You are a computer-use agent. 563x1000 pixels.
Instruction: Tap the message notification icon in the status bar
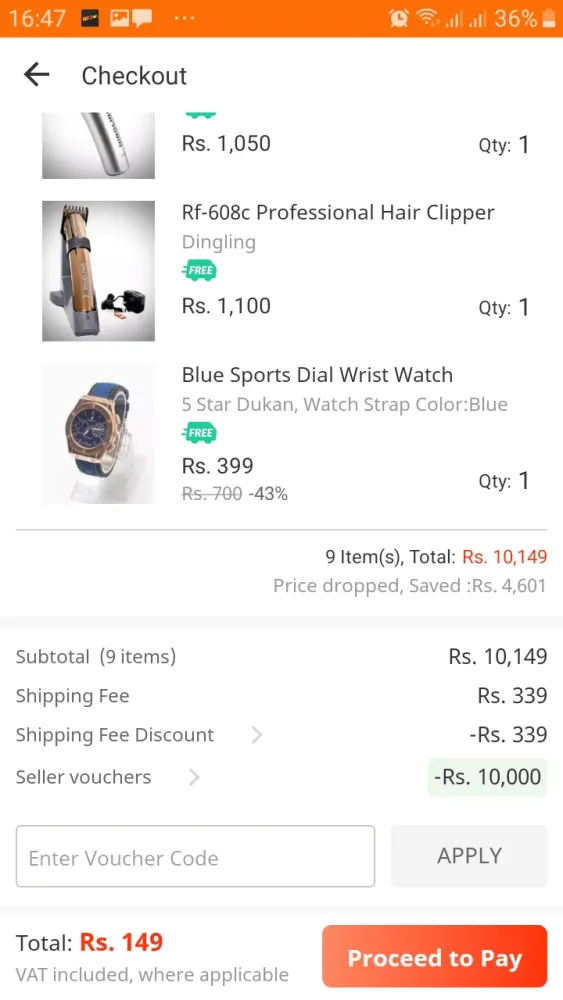click(142, 18)
